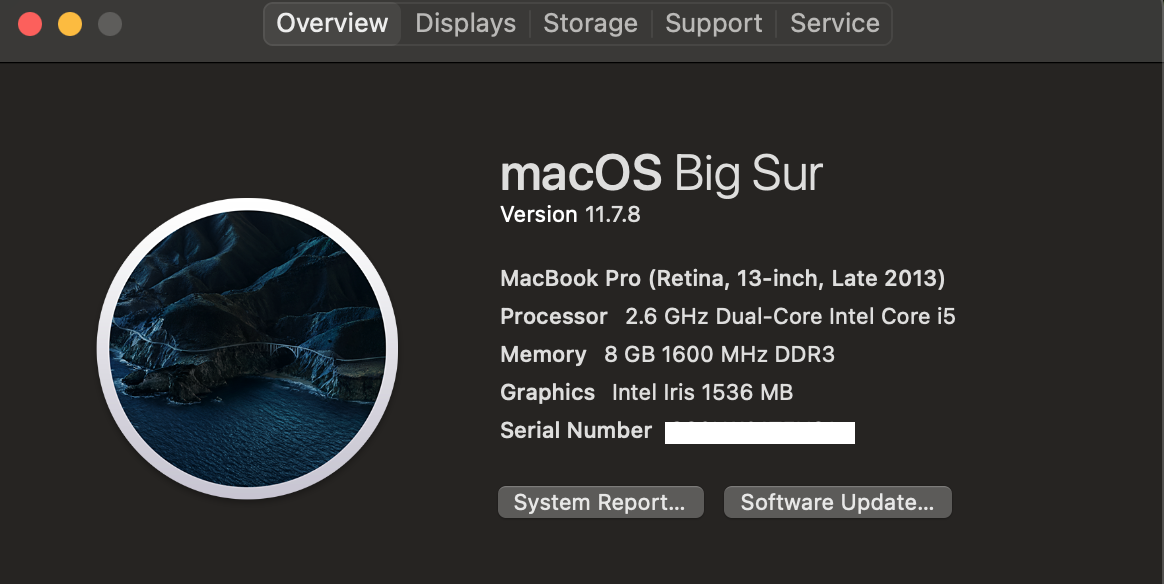Click the greyed-out zoom window button
The image size is (1164, 584).
click(110, 23)
